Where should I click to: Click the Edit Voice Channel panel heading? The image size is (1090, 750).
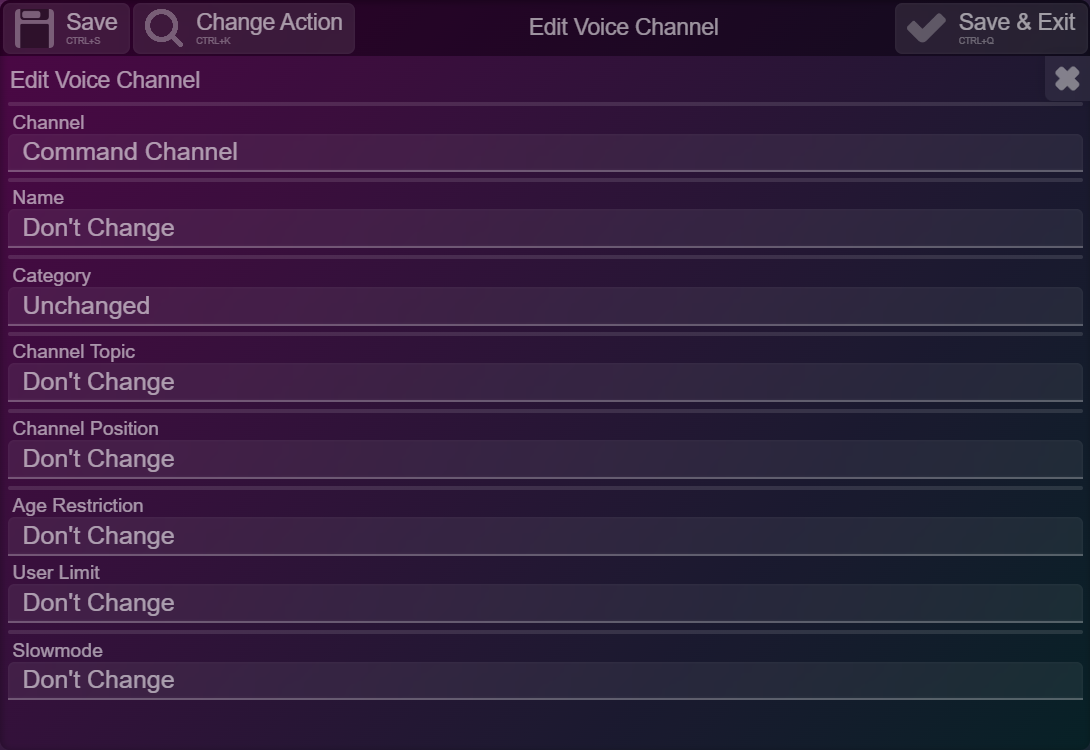click(105, 80)
